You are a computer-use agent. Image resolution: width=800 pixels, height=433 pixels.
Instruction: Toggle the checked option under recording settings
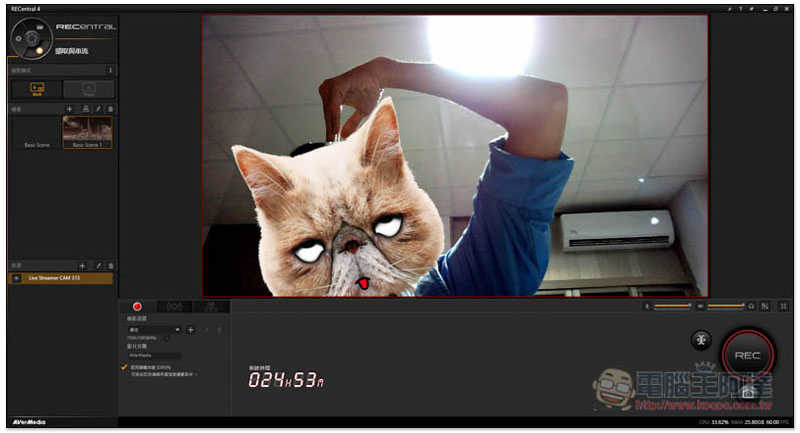click(124, 368)
